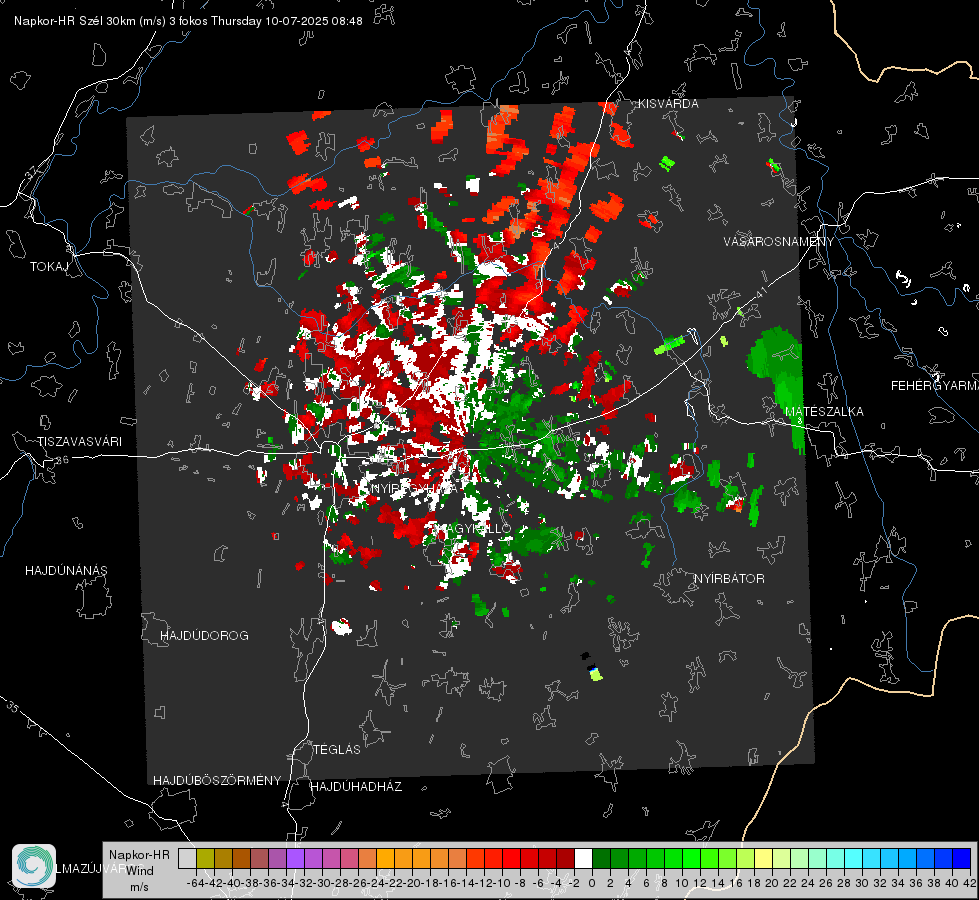
Task: Pick the dark blue last swatch in the legend
Action: [962, 859]
